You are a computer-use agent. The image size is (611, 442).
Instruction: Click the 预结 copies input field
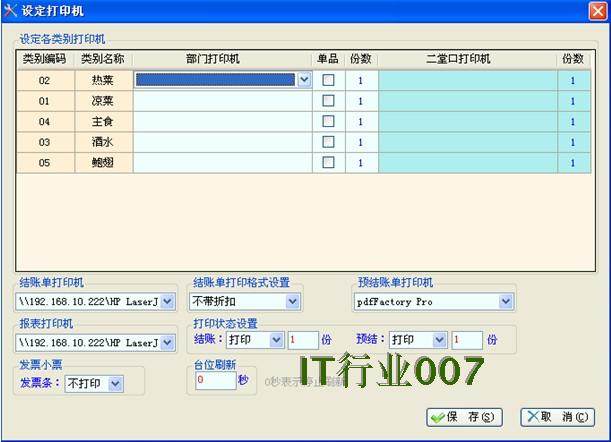pyautogui.click(x=467, y=340)
